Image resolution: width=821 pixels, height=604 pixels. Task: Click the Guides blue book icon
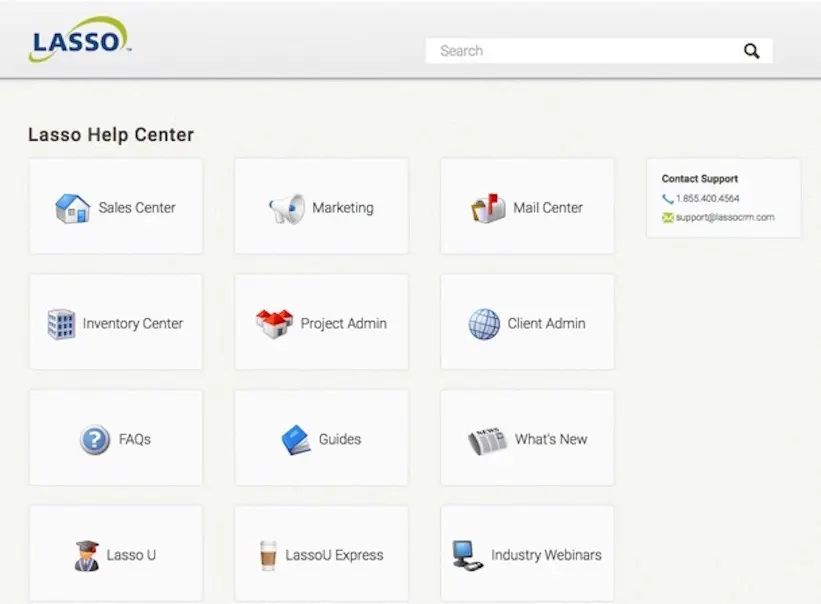tap(294, 438)
